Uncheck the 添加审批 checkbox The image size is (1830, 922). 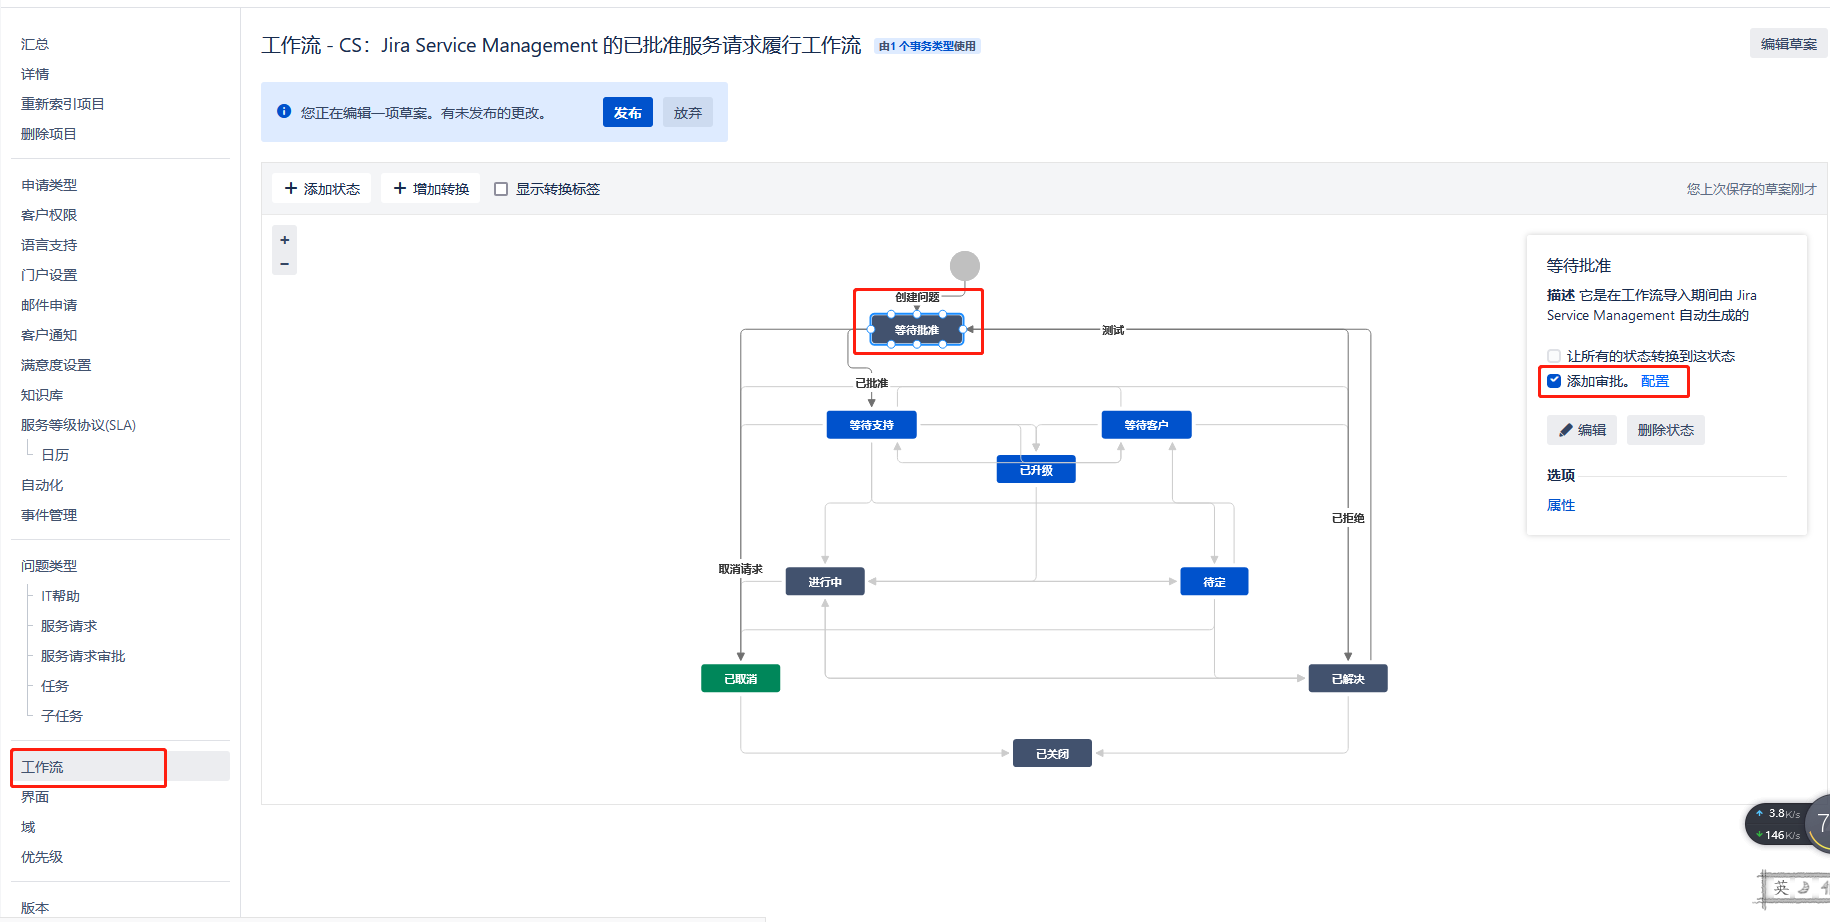(1554, 381)
